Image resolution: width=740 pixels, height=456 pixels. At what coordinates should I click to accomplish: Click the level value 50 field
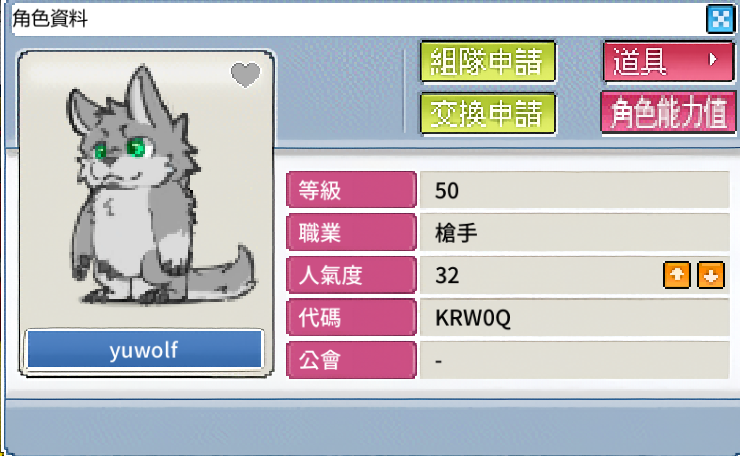pos(574,190)
